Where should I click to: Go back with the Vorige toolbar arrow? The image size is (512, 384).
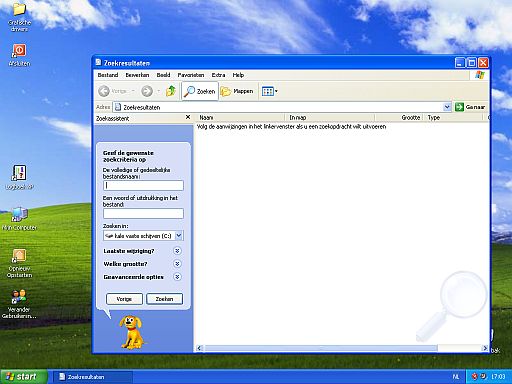(x=113, y=91)
